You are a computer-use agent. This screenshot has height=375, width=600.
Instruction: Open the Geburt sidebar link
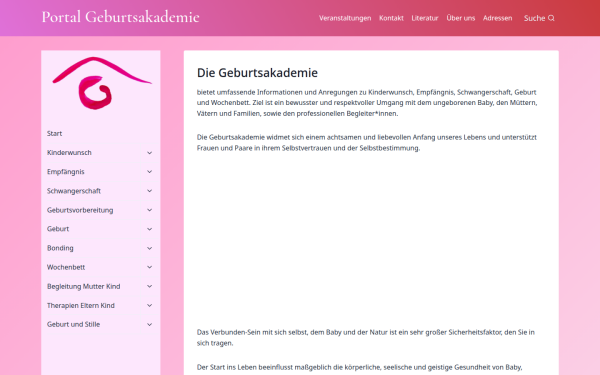pyautogui.click(x=58, y=229)
